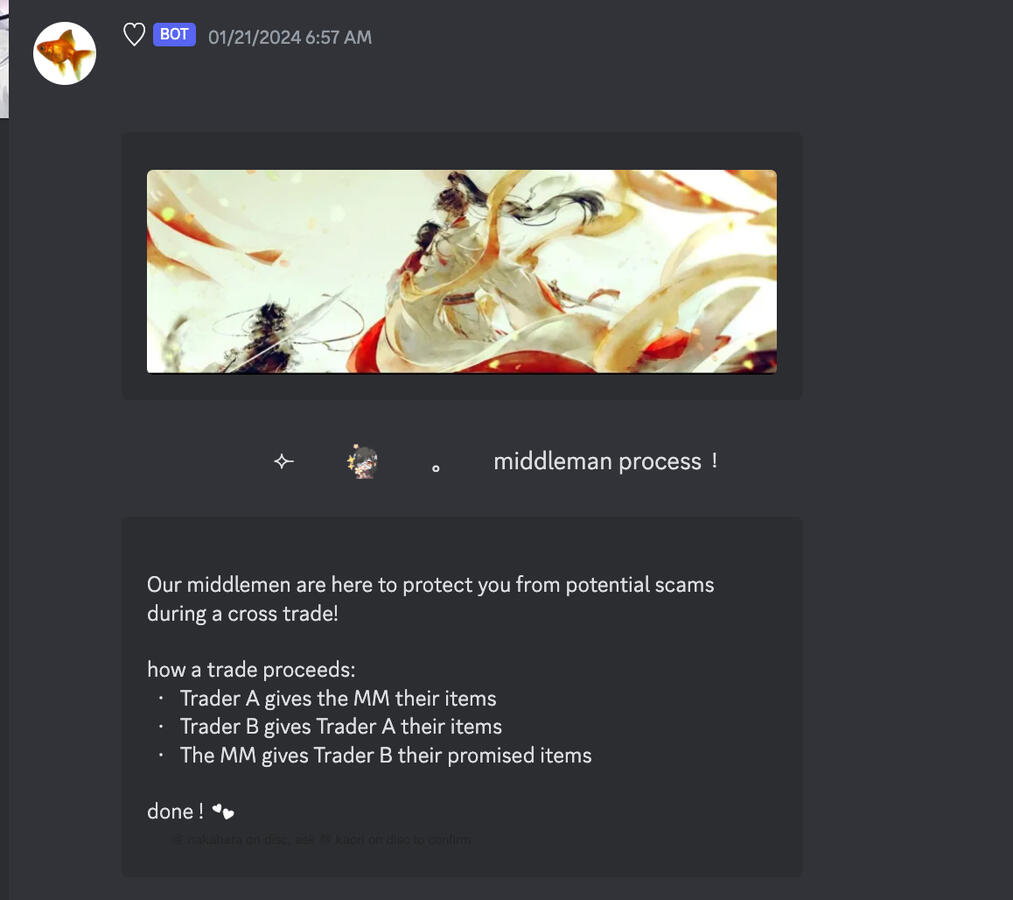Click the blue BOT badge
Image resolution: width=1013 pixels, height=900 pixels.
[x=174, y=34]
